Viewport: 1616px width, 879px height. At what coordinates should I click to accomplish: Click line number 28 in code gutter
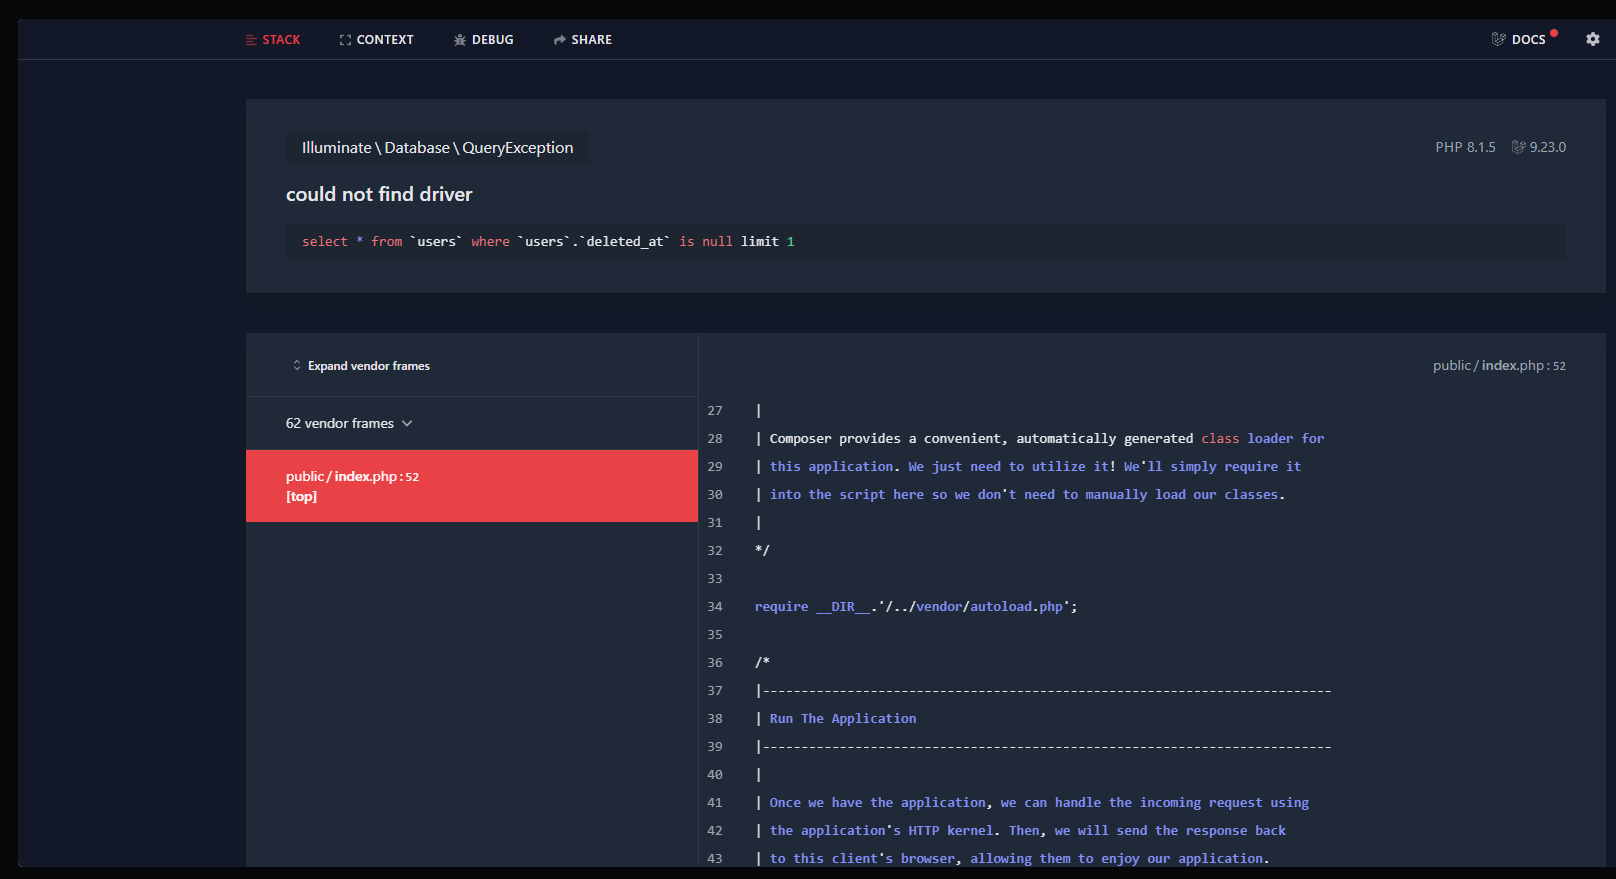[715, 439]
